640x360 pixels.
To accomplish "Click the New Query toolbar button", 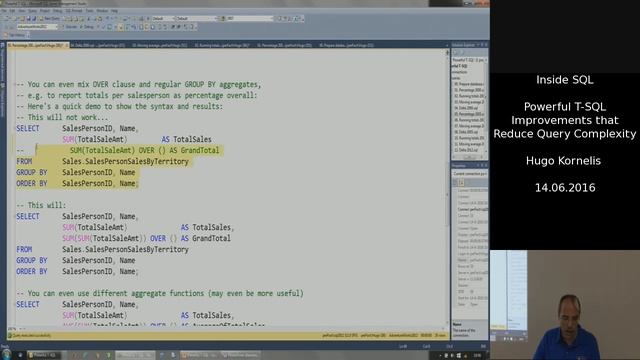I will pyautogui.click(x=49, y=18).
